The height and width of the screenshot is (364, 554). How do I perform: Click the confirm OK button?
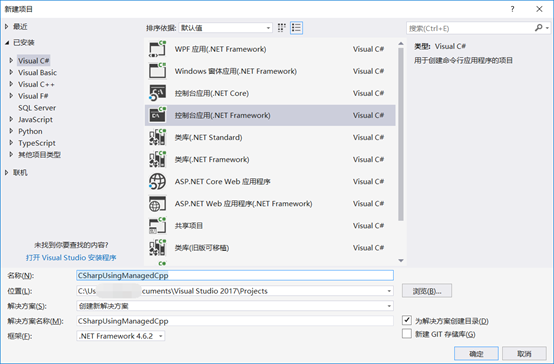point(476,353)
